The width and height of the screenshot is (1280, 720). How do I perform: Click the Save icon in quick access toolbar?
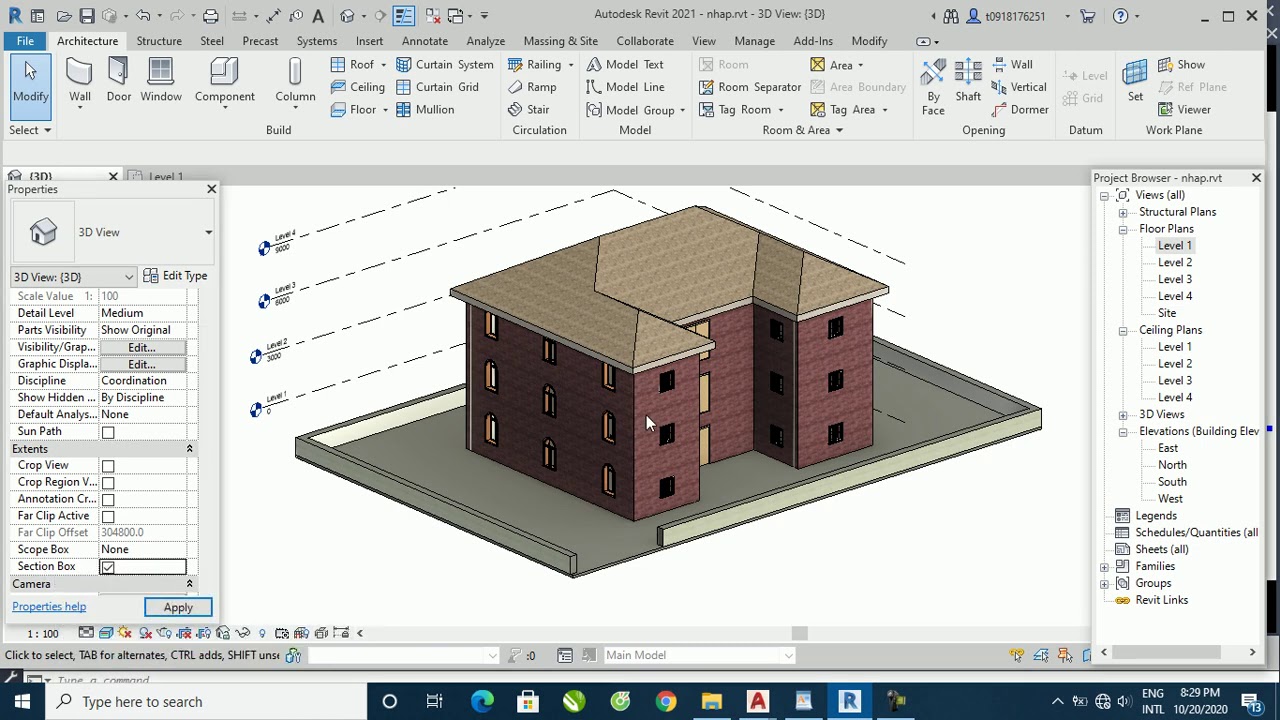point(87,16)
